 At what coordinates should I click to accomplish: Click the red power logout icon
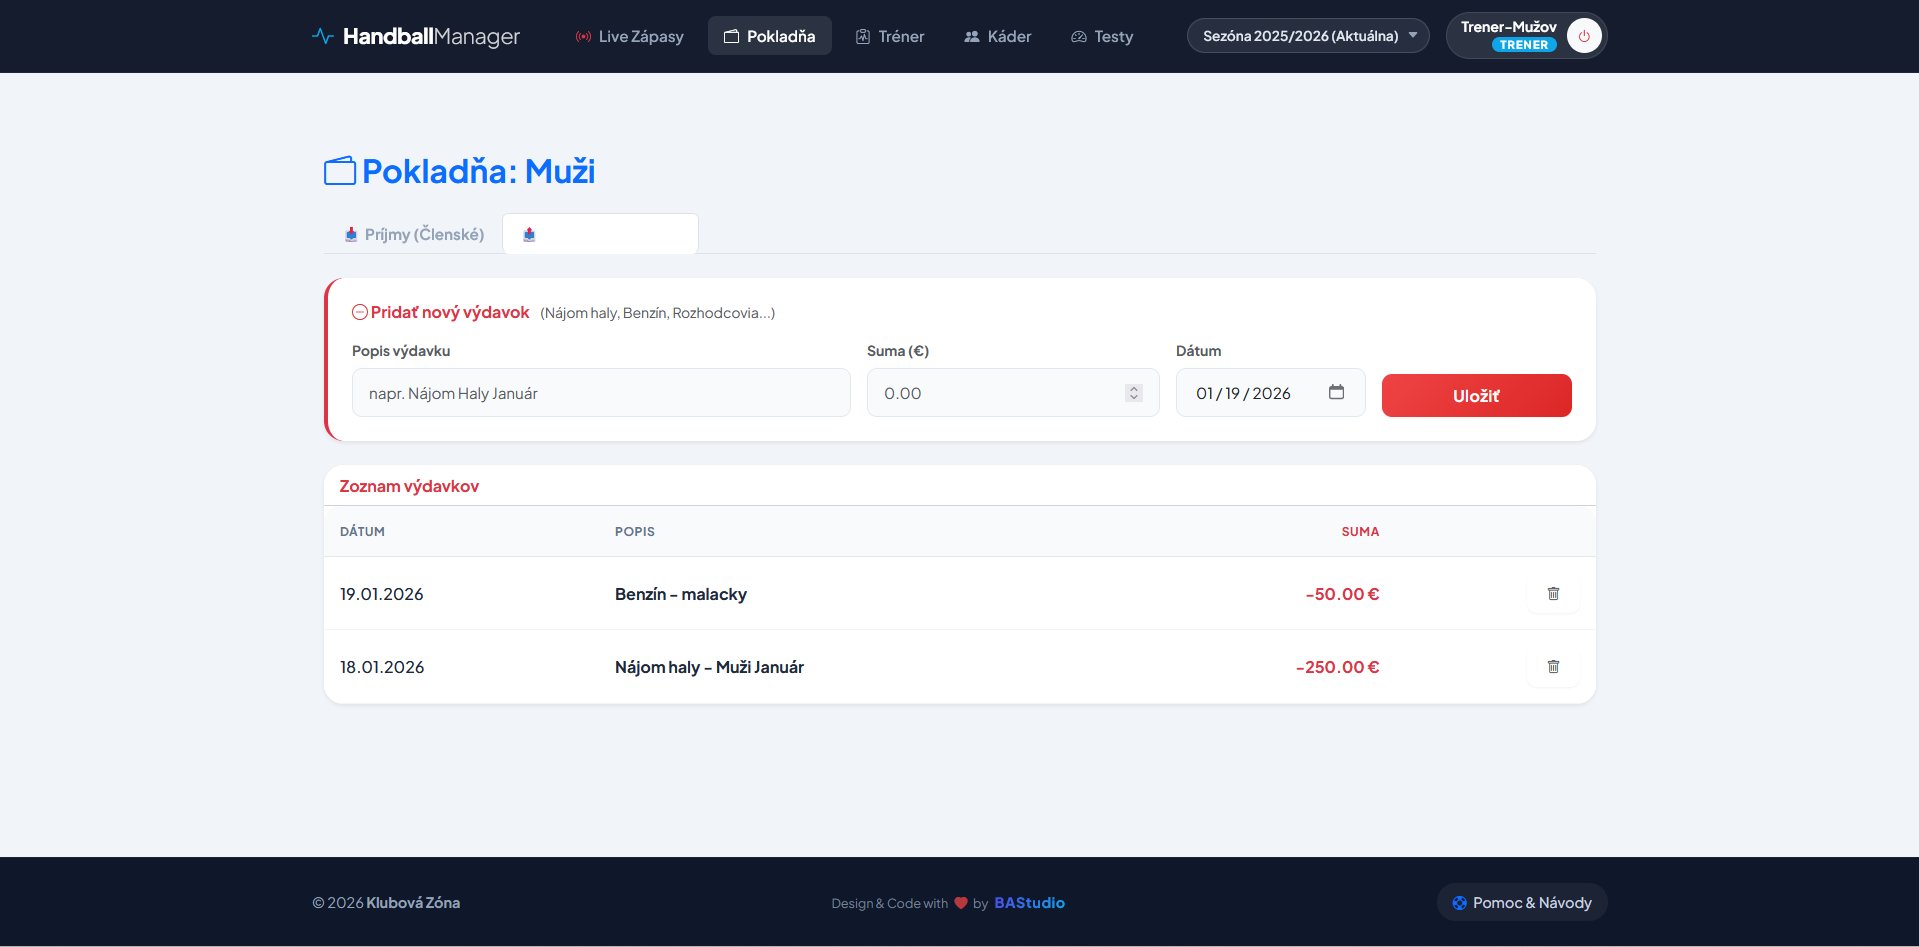pos(1584,36)
